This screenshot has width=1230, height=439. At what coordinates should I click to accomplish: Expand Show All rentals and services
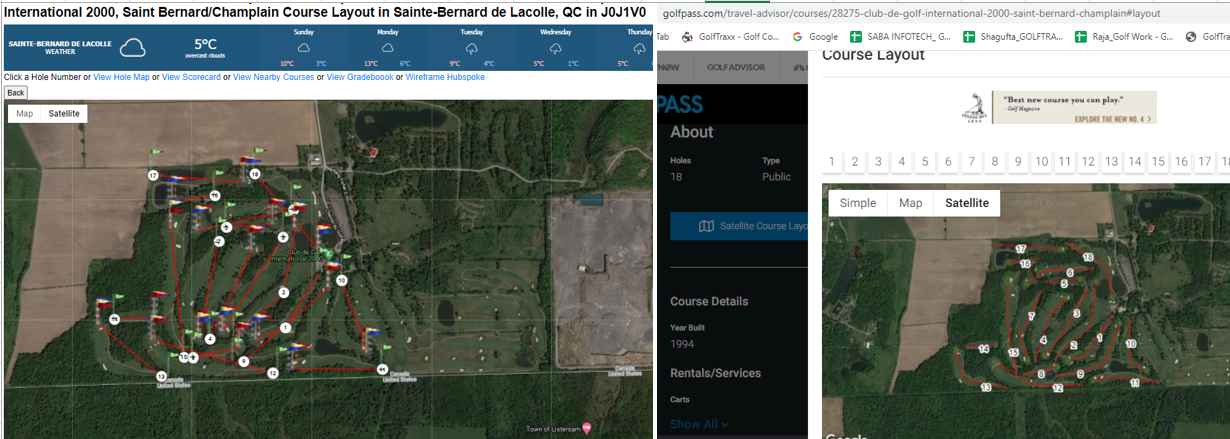(x=699, y=424)
